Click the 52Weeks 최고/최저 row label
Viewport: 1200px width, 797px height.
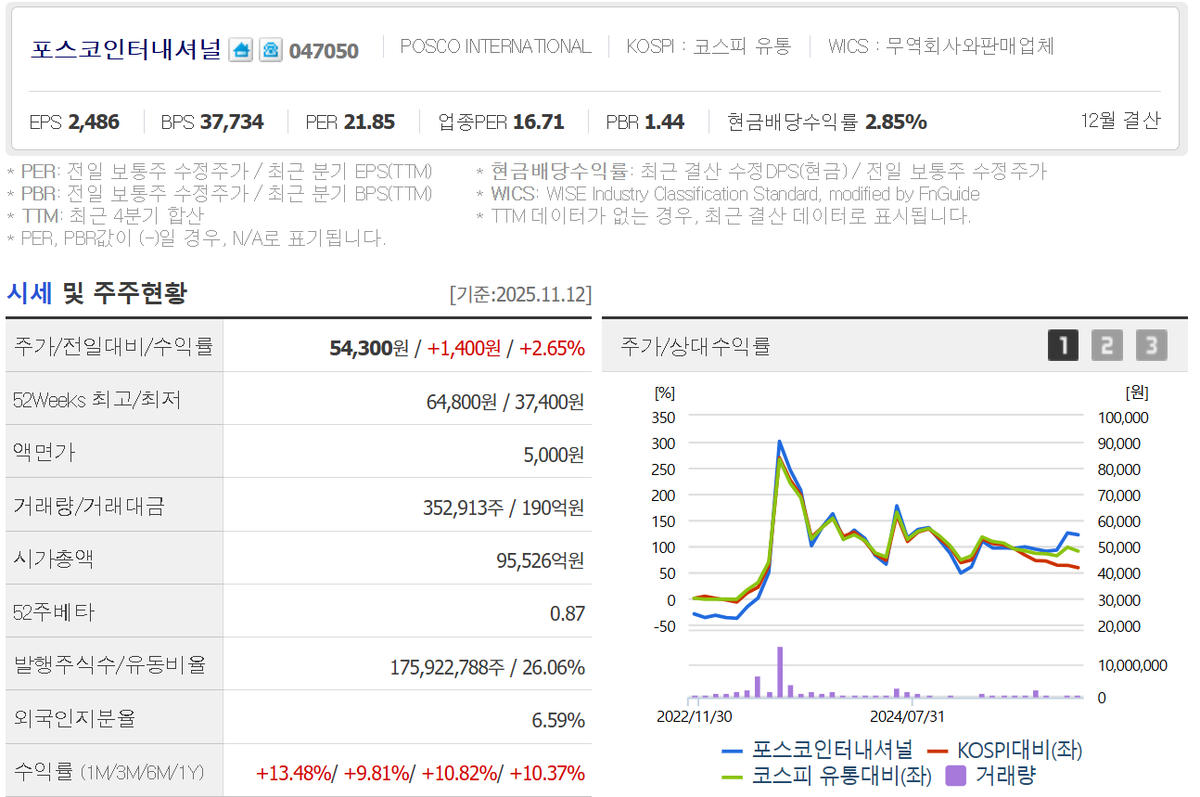click(x=99, y=400)
